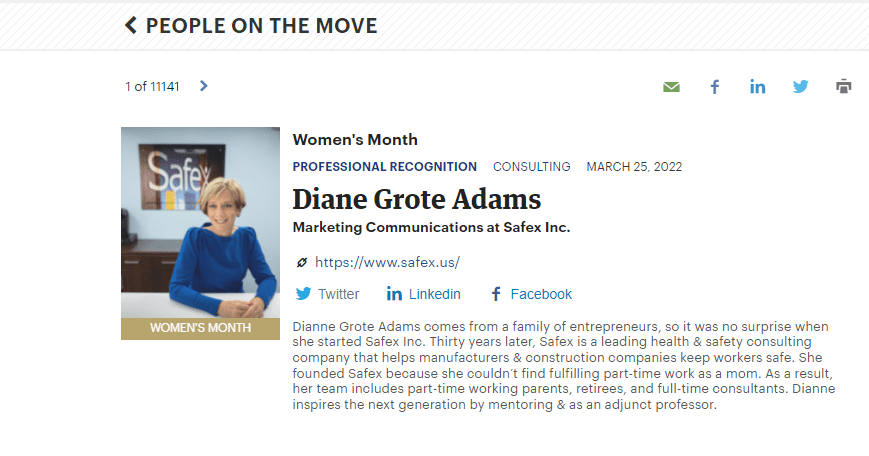Share on Twitter using the top share icon
Screen dimensions: 869x456
pos(801,87)
